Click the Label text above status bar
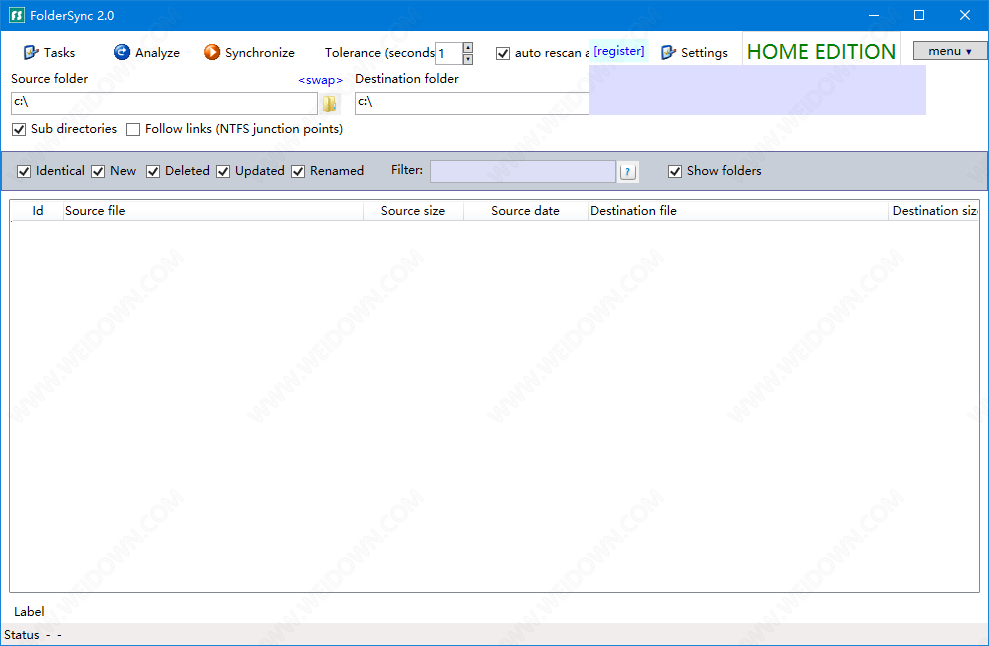The width and height of the screenshot is (989, 646). click(29, 611)
